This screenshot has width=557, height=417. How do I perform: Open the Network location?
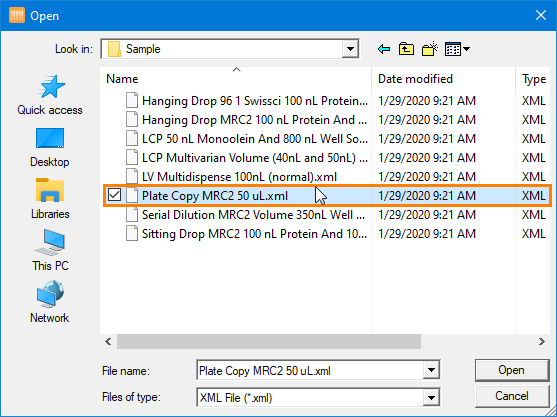coord(50,303)
